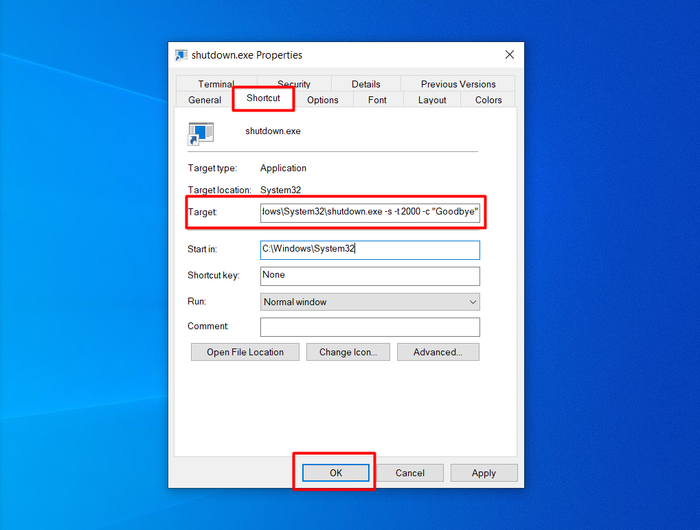
Task: Expand the Run dropdown
Action: pos(370,302)
